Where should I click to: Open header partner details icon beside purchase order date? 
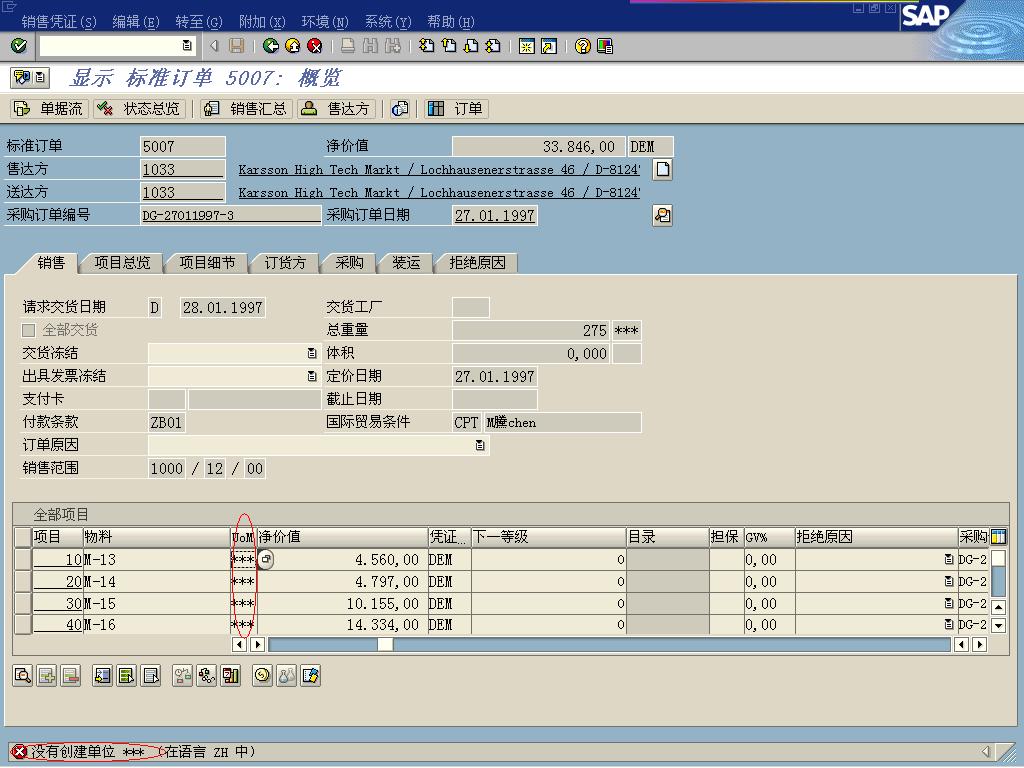[662, 215]
